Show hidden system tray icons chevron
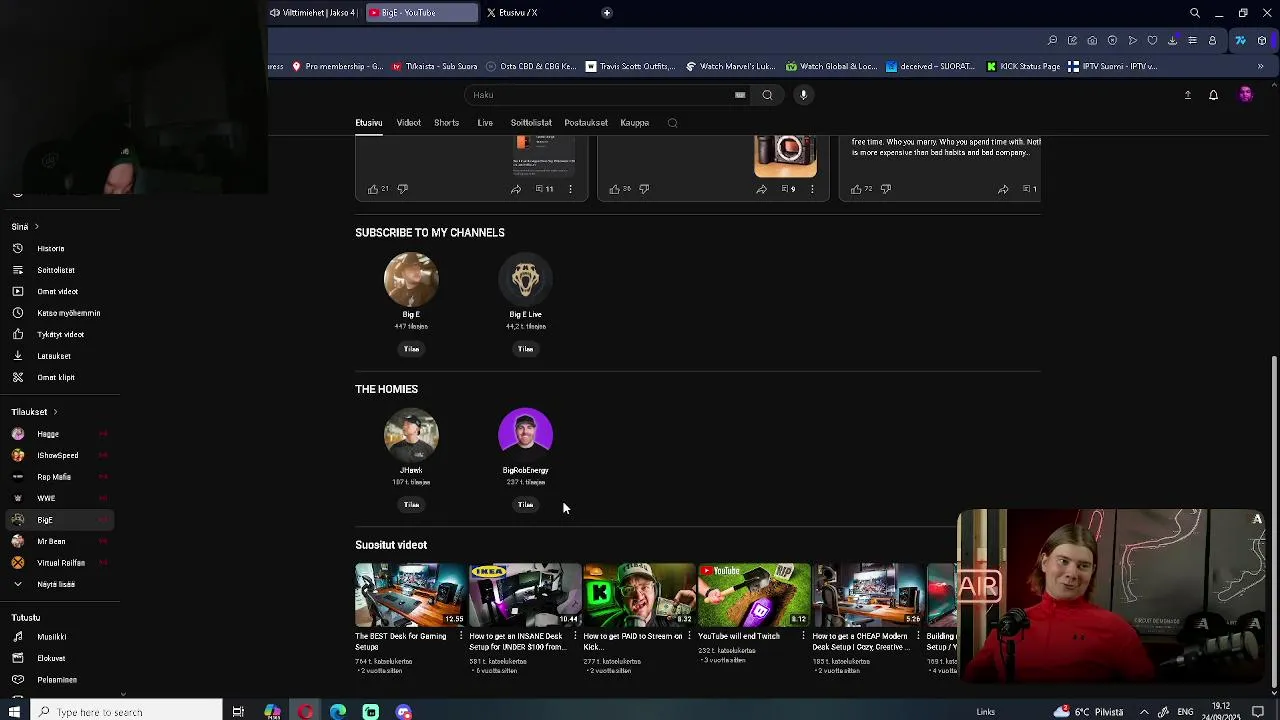1280x720 pixels. tap(1144, 712)
